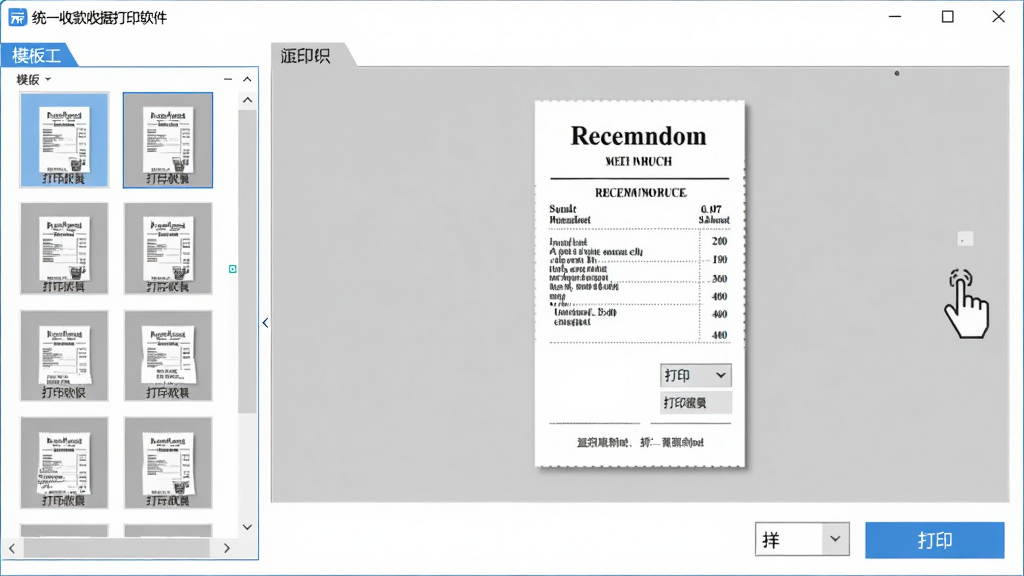Image resolution: width=1024 pixels, height=576 pixels.
Task: Choose the second row right template thumbnail
Action: point(168,248)
